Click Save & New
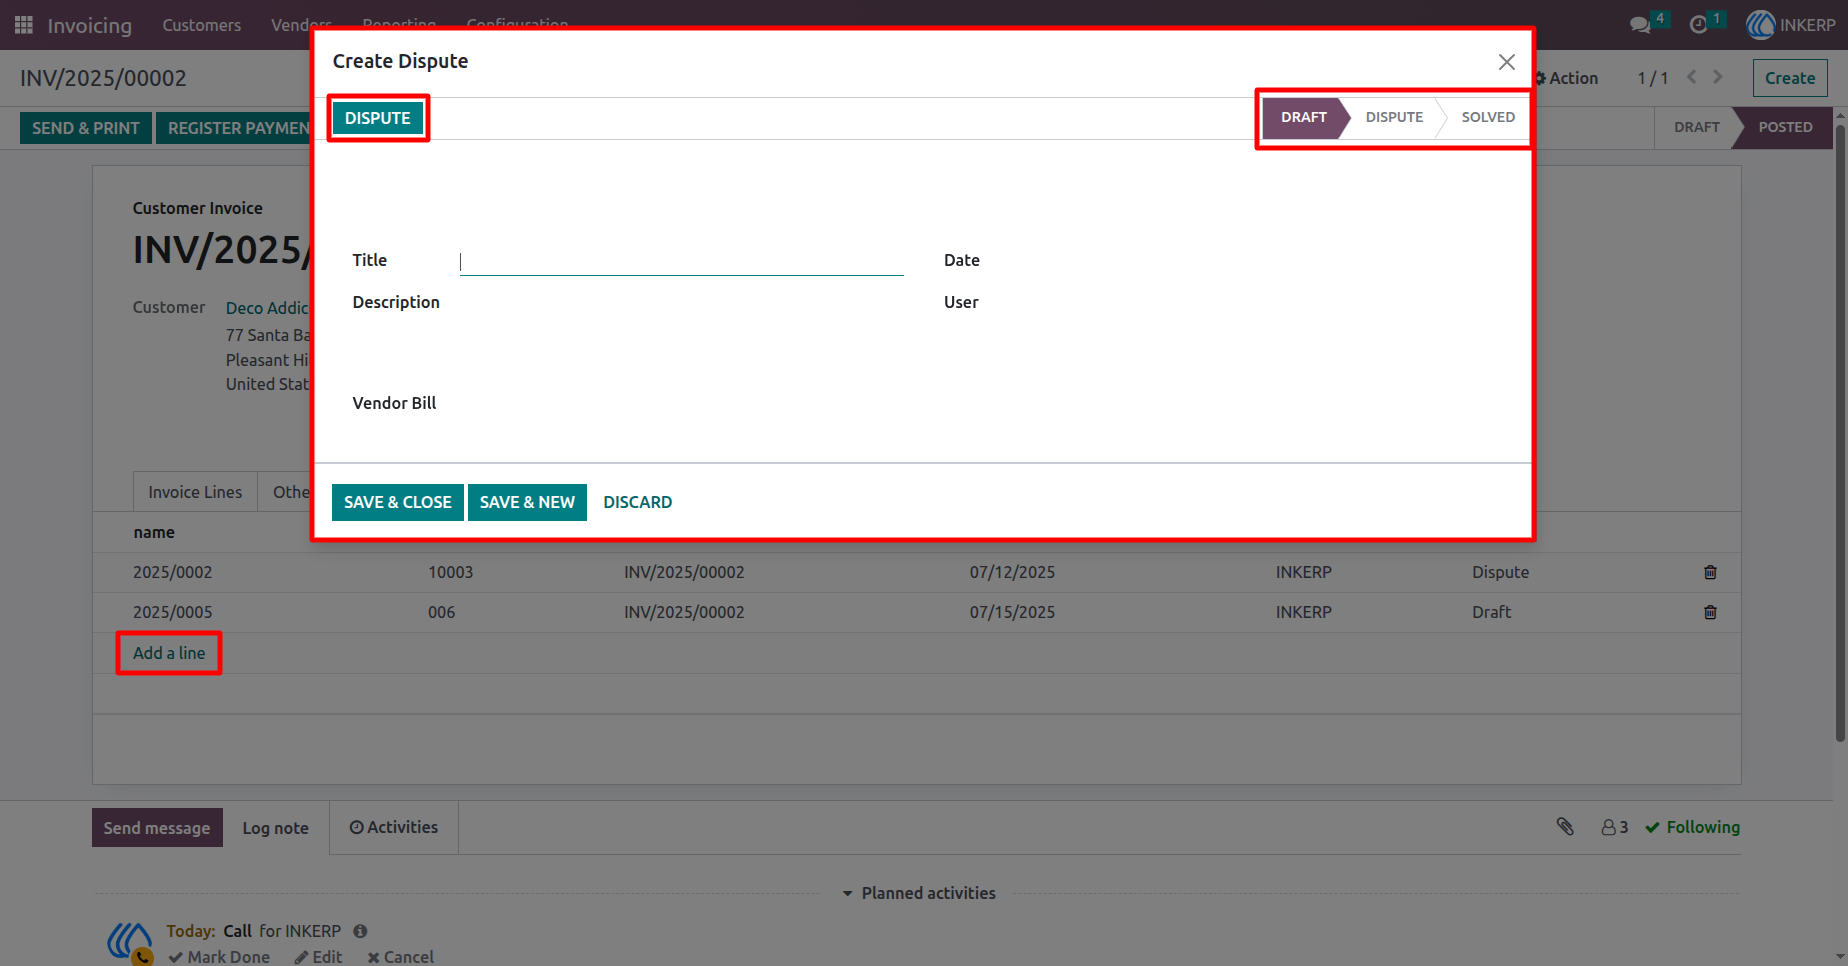Image resolution: width=1848 pixels, height=966 pixels. pyautogui.click(x=527, y=502)
